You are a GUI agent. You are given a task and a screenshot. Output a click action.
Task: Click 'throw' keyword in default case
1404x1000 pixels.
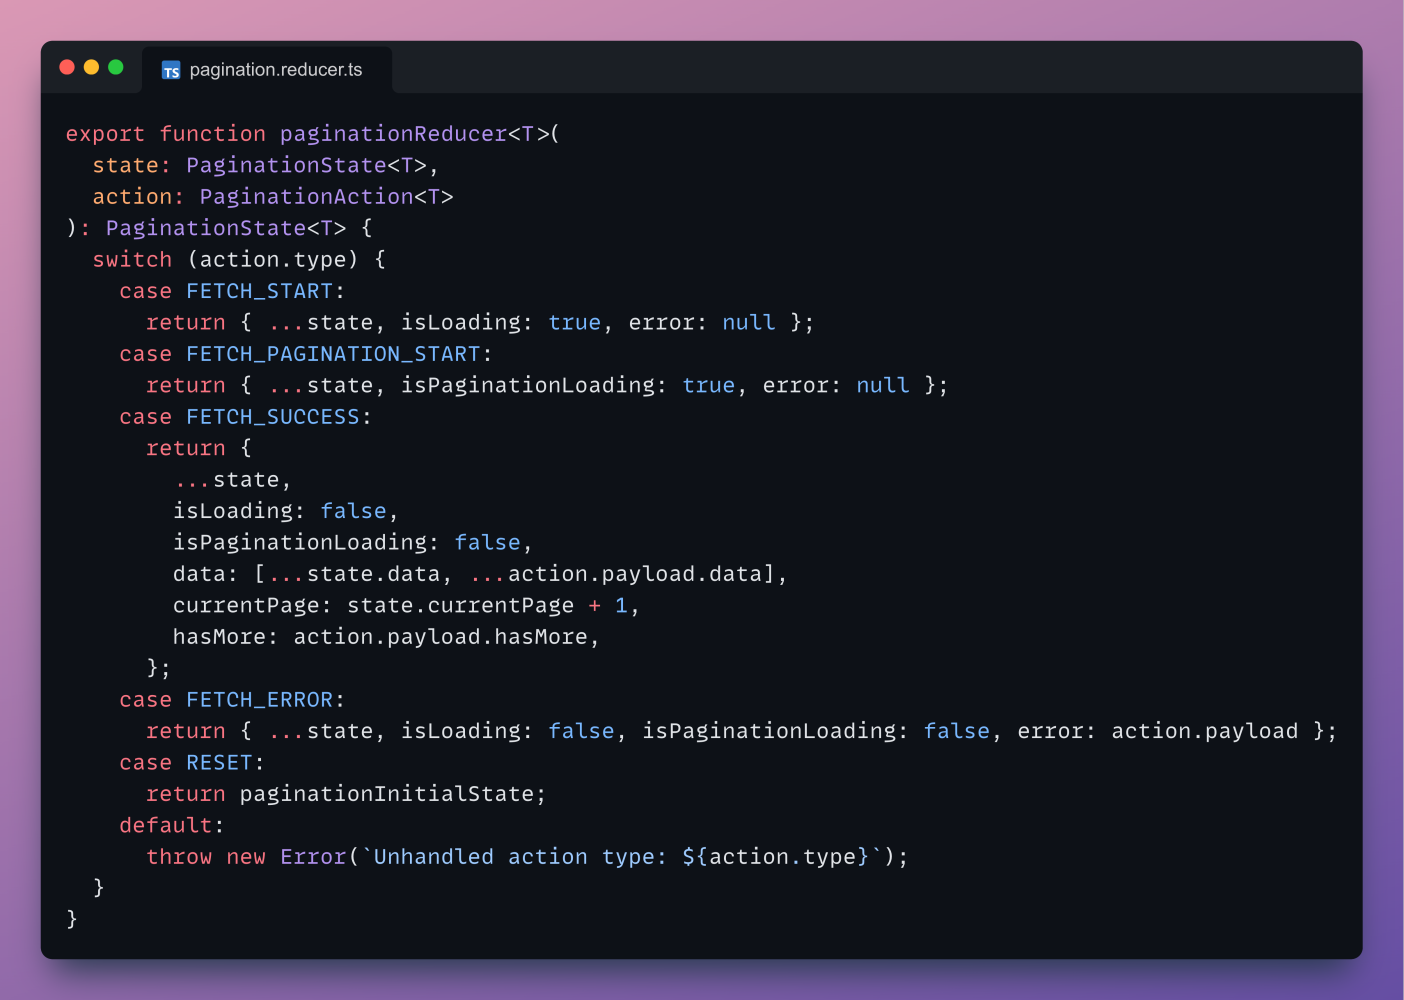(x=179, y=857)
